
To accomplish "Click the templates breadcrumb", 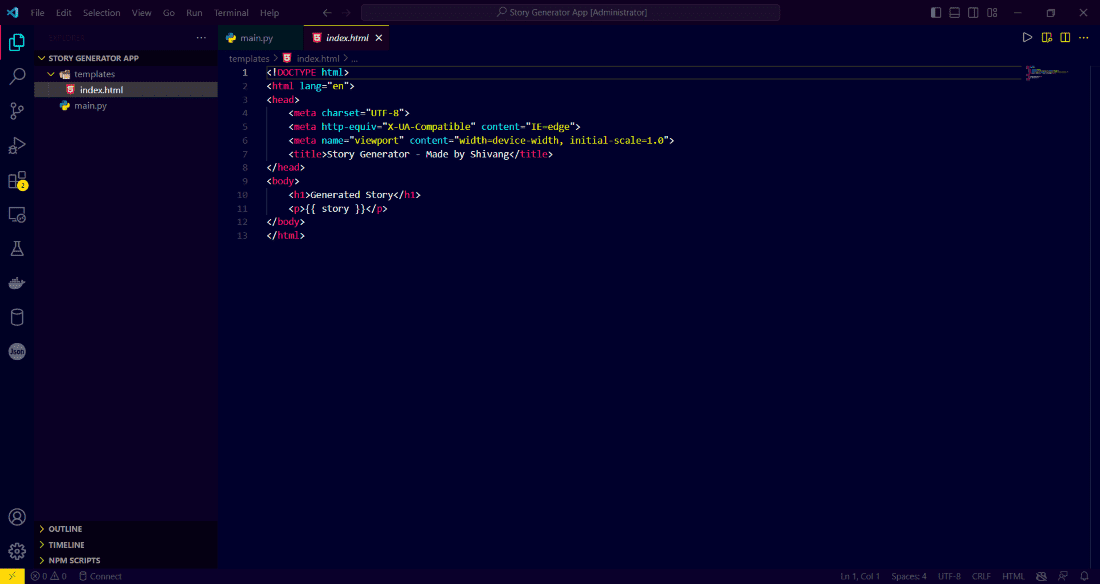I will 249,58.
